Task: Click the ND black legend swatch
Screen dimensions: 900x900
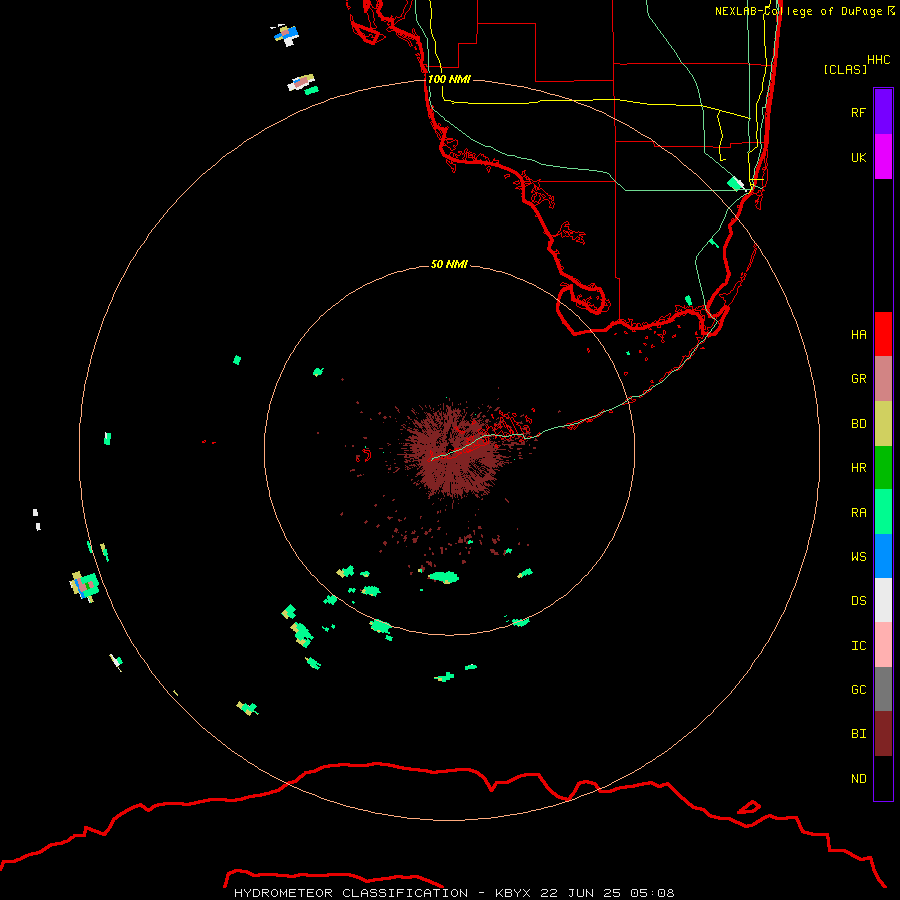Action: (x=883, y=778)
